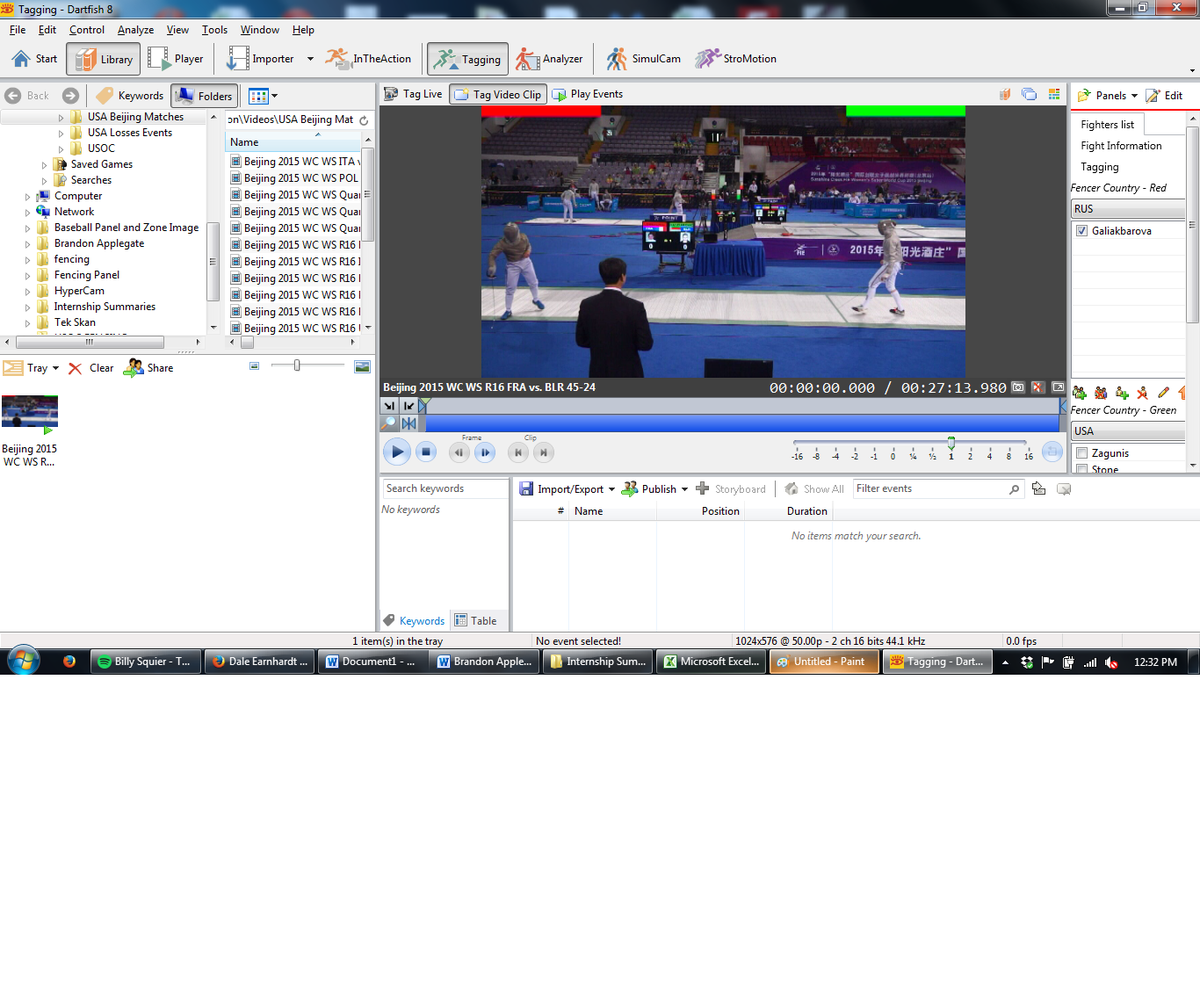Open the Tray dropdown menu
Viewport: 1200px width, 998px height.
30,368
